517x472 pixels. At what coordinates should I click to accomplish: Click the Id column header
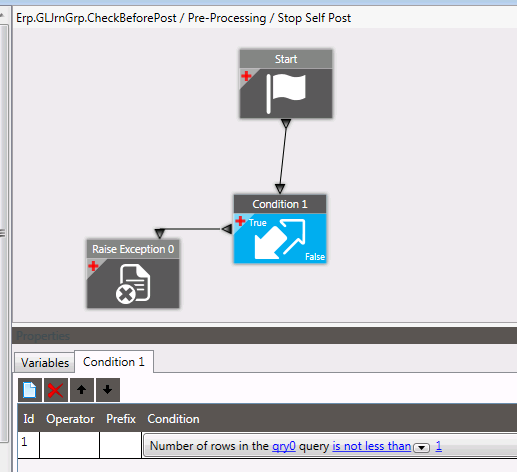[29, 419]
